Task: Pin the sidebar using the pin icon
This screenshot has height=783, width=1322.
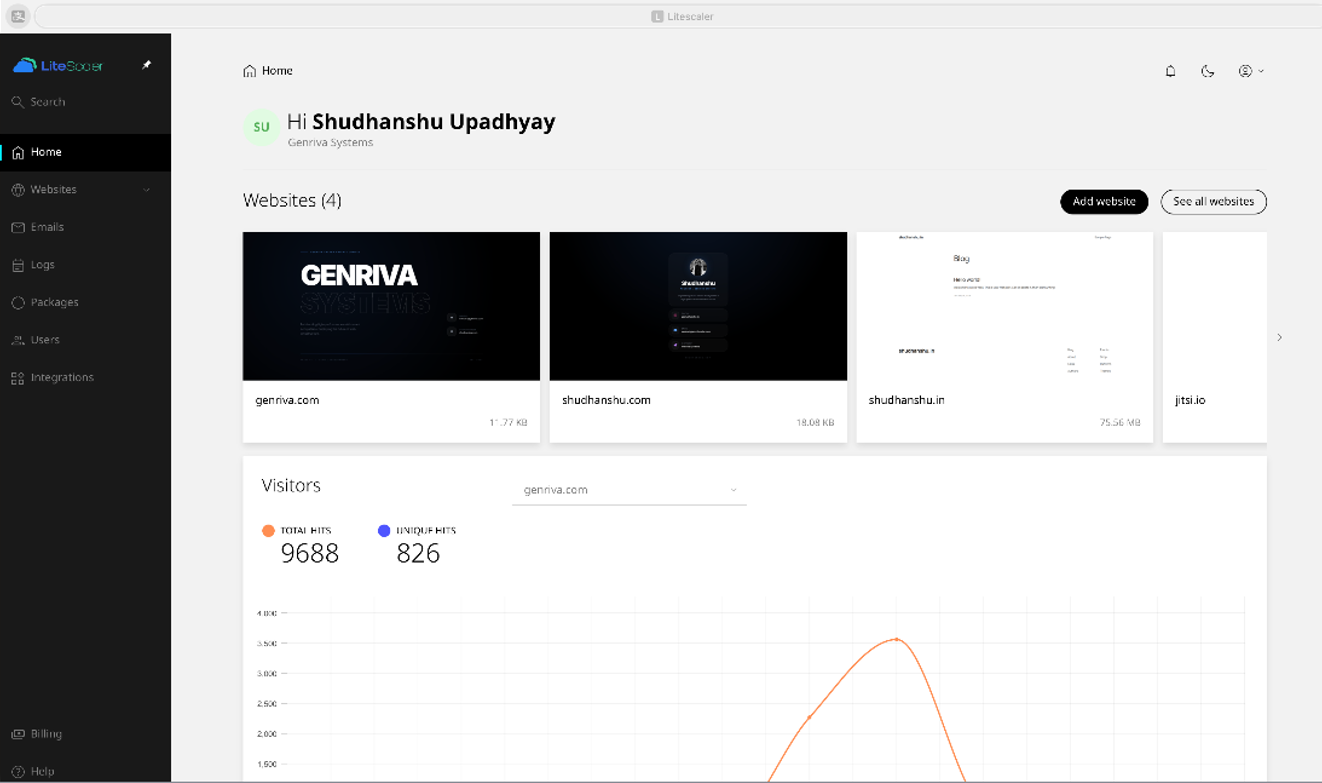Action: [147, 63]
